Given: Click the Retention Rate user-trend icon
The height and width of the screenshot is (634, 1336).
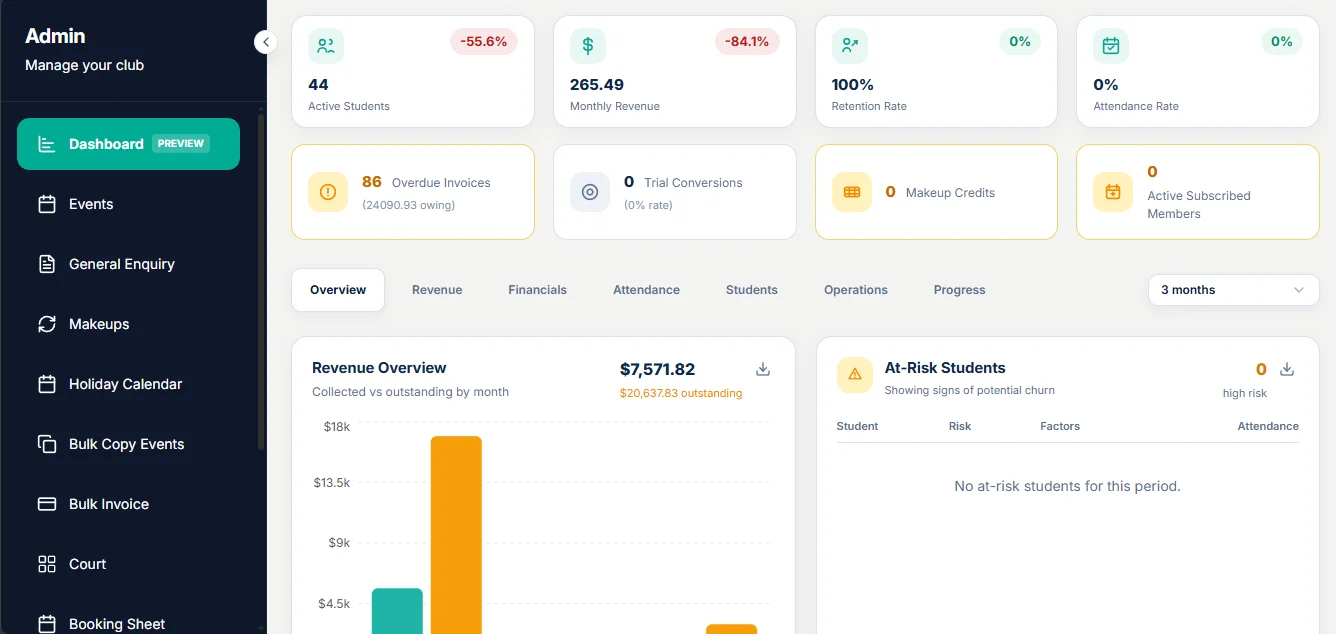Looking at the screenshot, I should coord(850,46).
